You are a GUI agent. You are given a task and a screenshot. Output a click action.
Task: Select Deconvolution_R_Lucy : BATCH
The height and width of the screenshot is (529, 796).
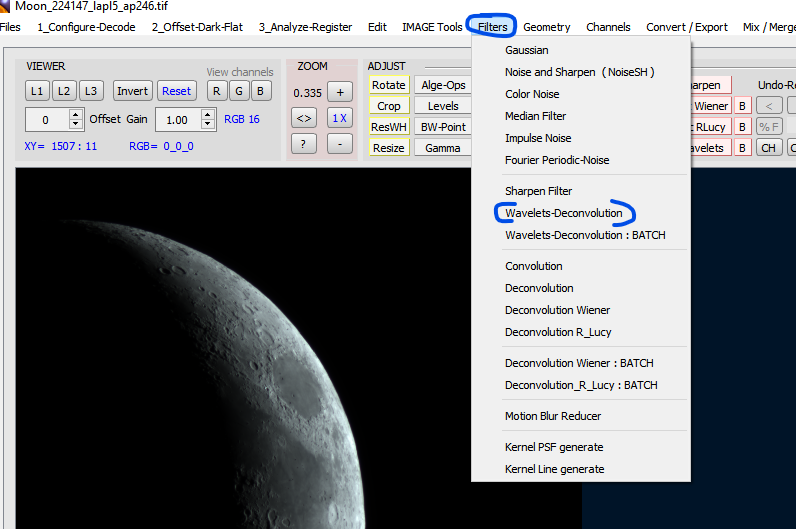[581, 385]
